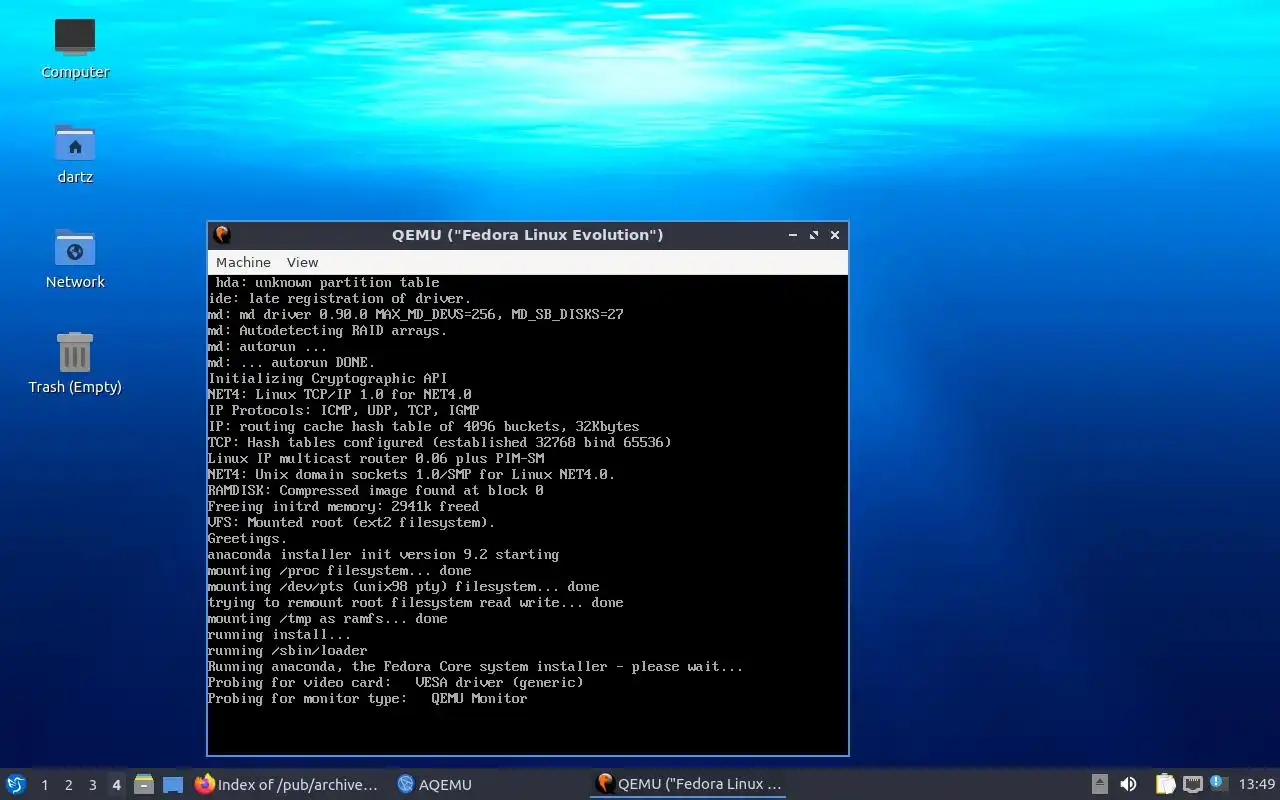
Task: Open the Network desktop icon
Action: [x=75, y=258]
